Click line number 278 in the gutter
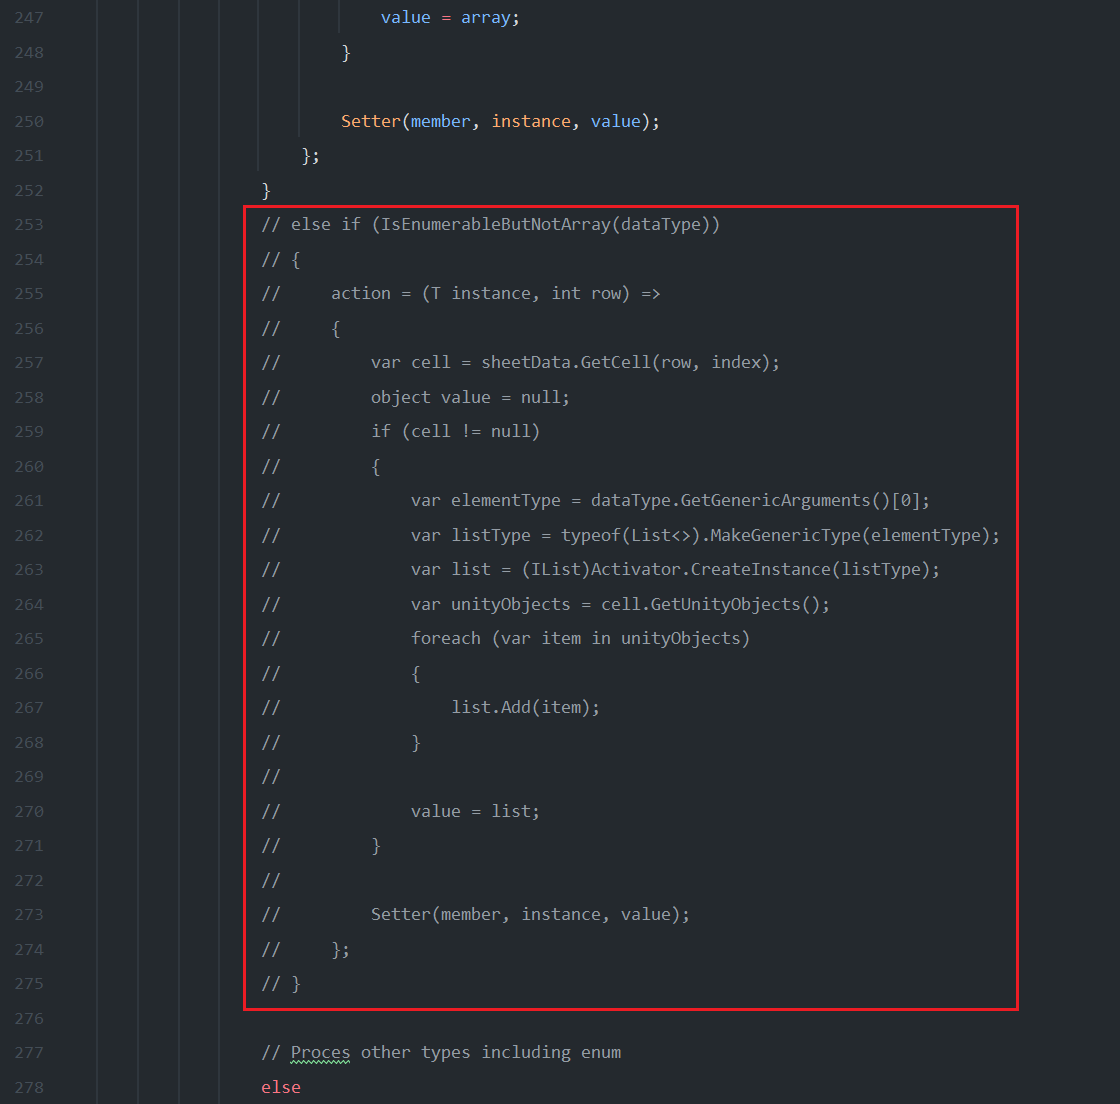The height and width of the screenshot is (1104, 1120). [29, 1088]
